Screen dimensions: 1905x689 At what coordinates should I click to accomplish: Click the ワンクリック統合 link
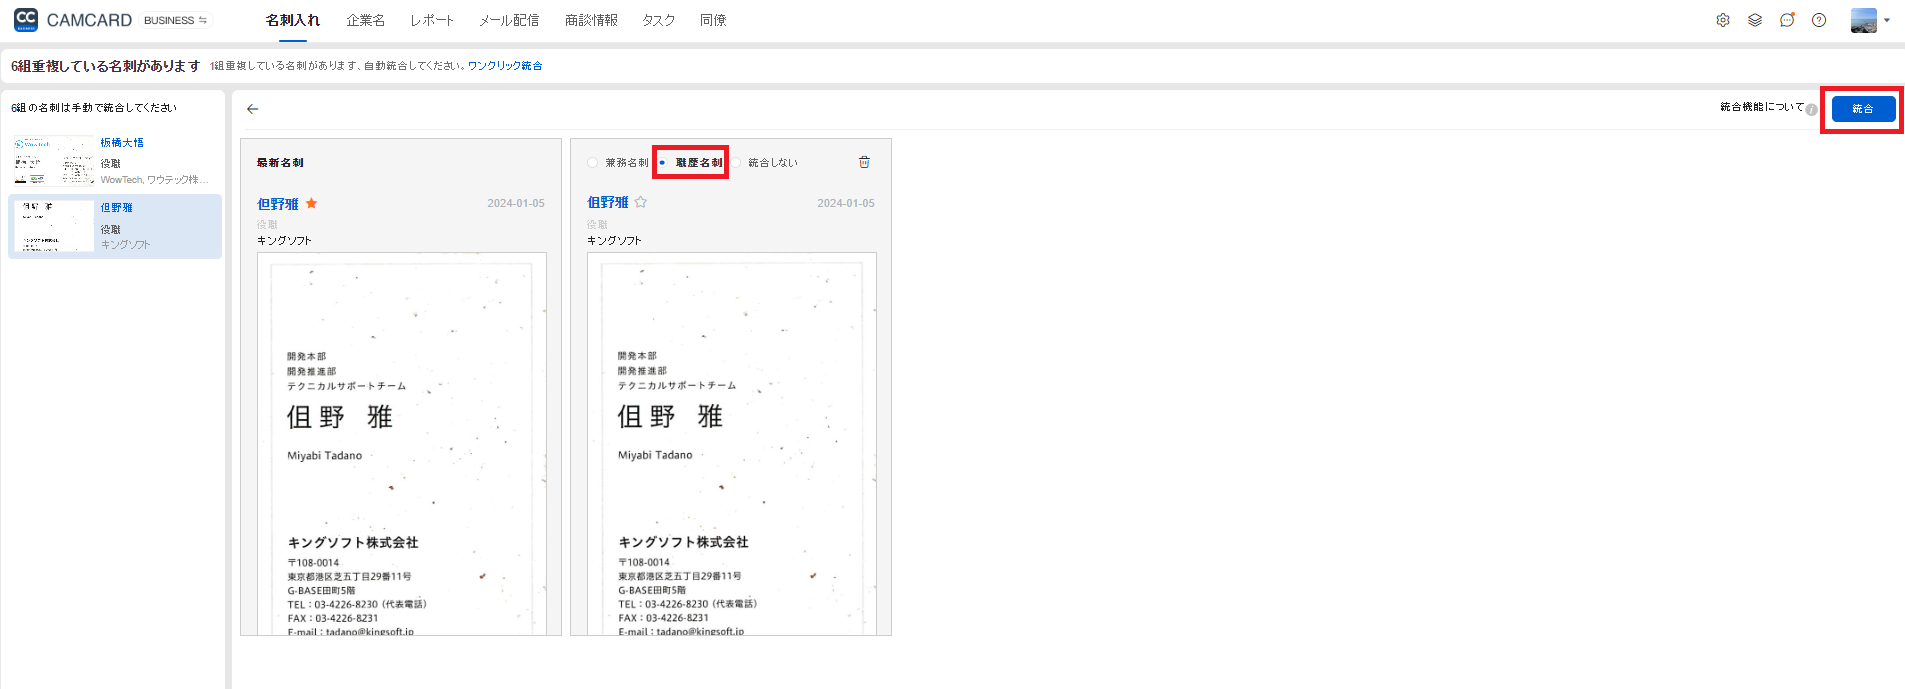(505, 66)
